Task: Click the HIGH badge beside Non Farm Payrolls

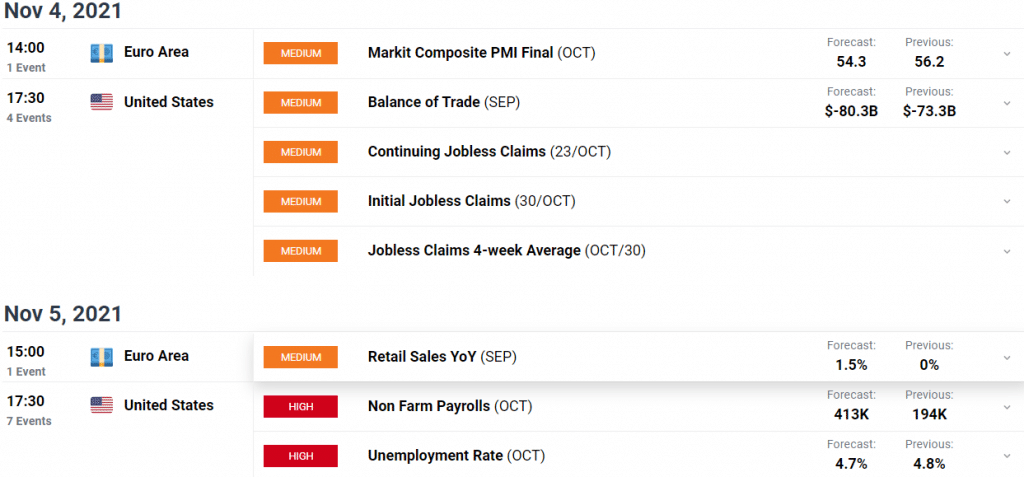Action: [300, 406]
